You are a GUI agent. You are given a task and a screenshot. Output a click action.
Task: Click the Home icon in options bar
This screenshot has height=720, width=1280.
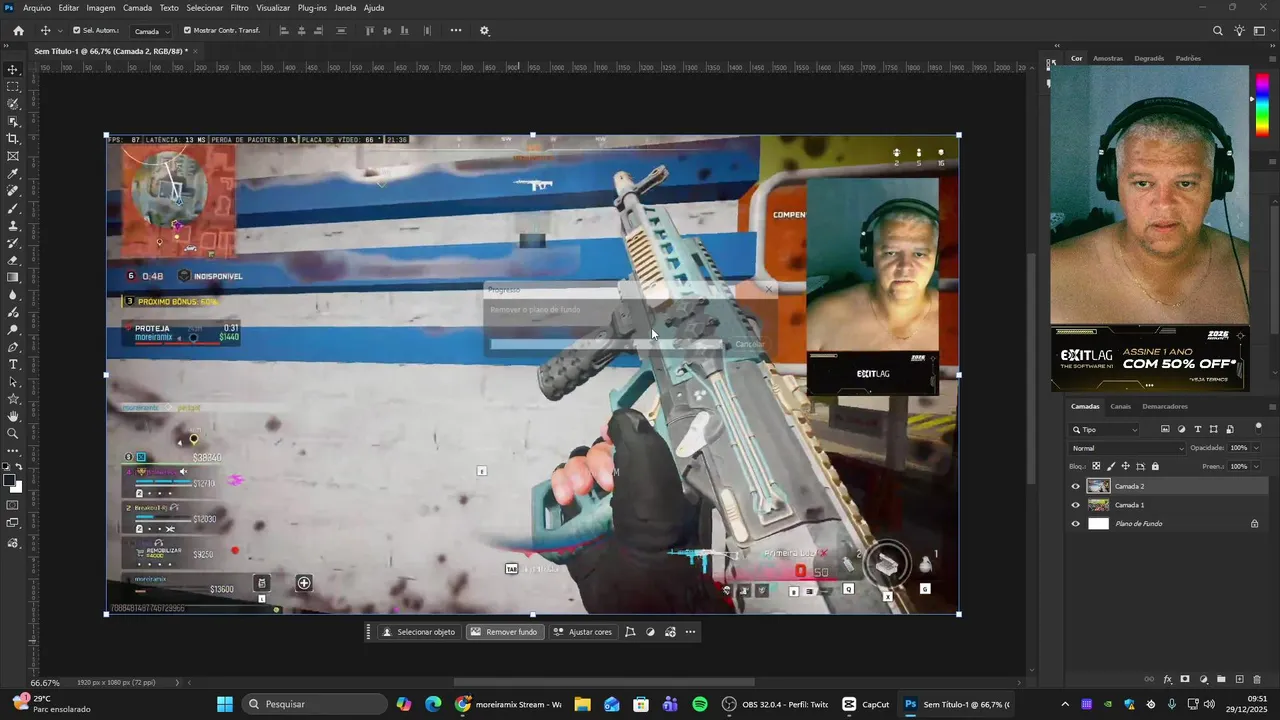pyautogui.click(x=18, y=31)
